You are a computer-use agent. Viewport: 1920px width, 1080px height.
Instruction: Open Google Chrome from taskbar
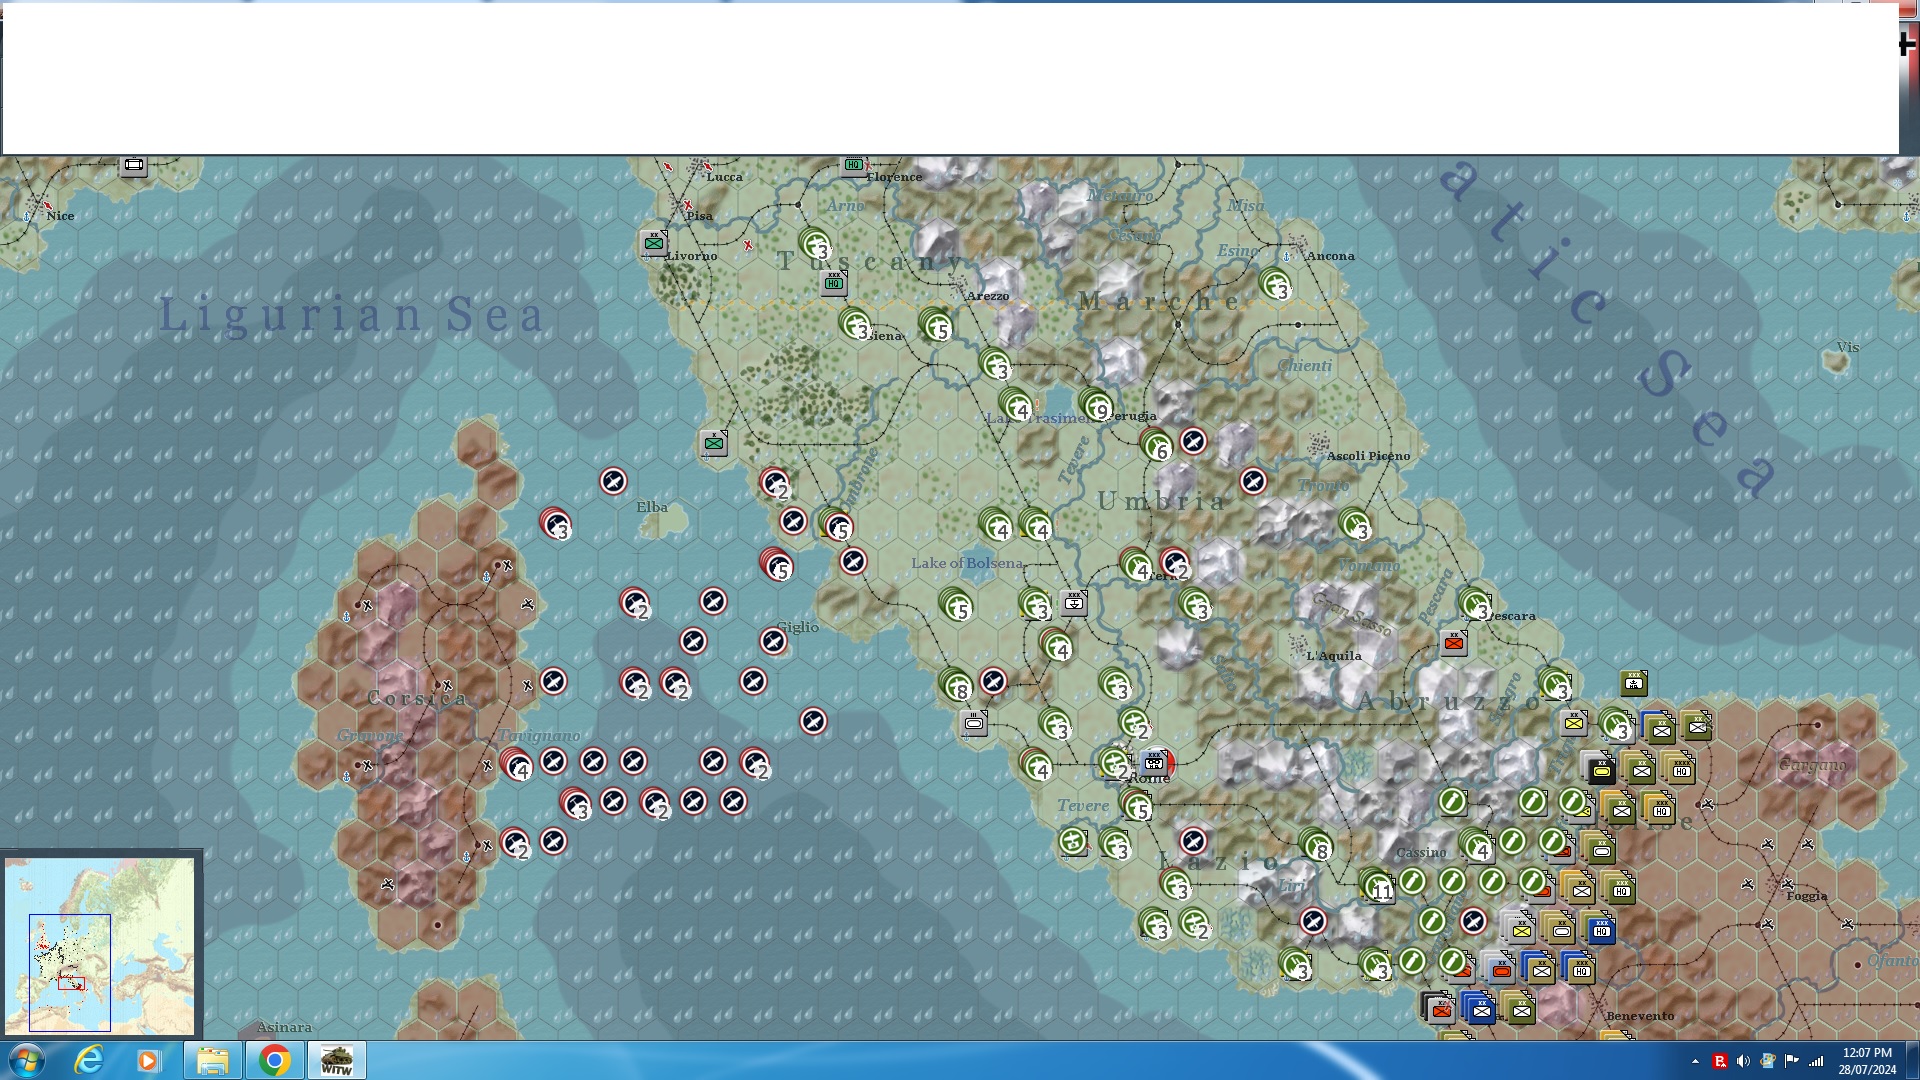[274, 1060]
